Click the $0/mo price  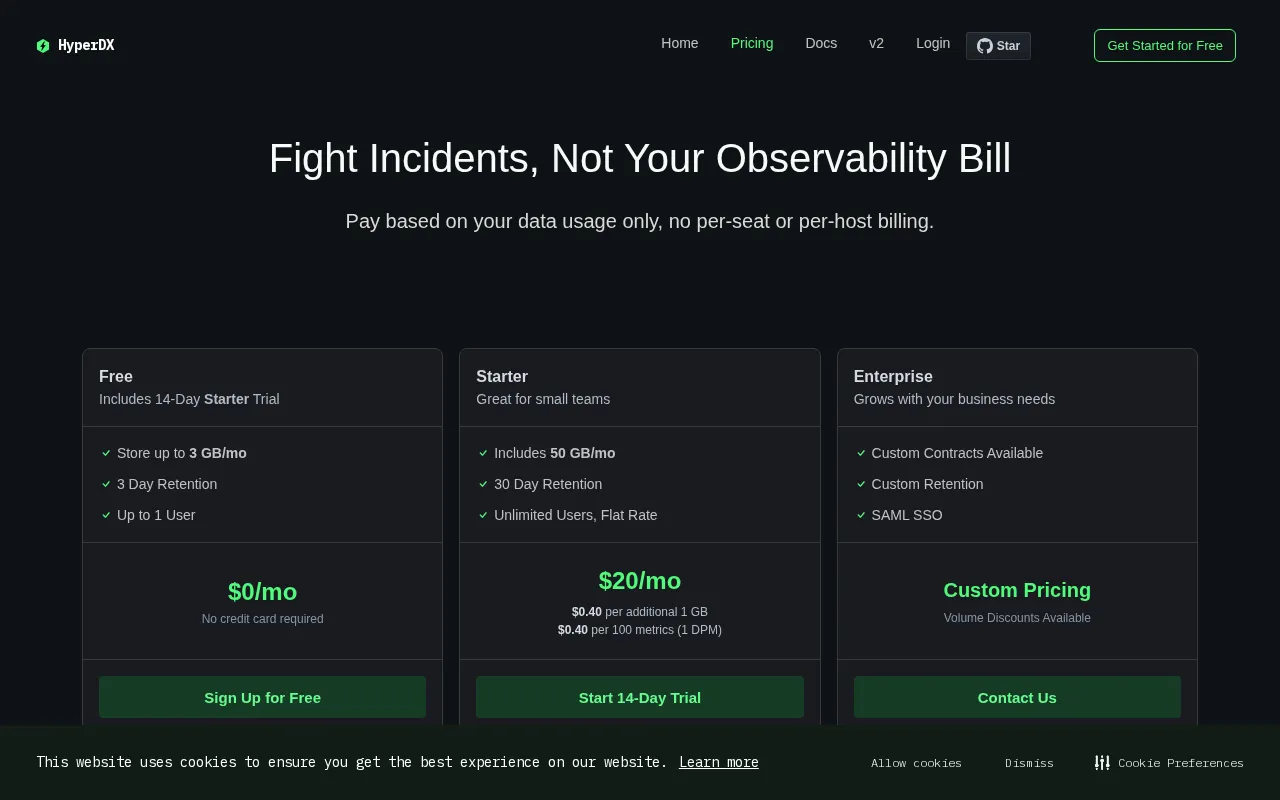pyautogui.click(x=262, y=592)
